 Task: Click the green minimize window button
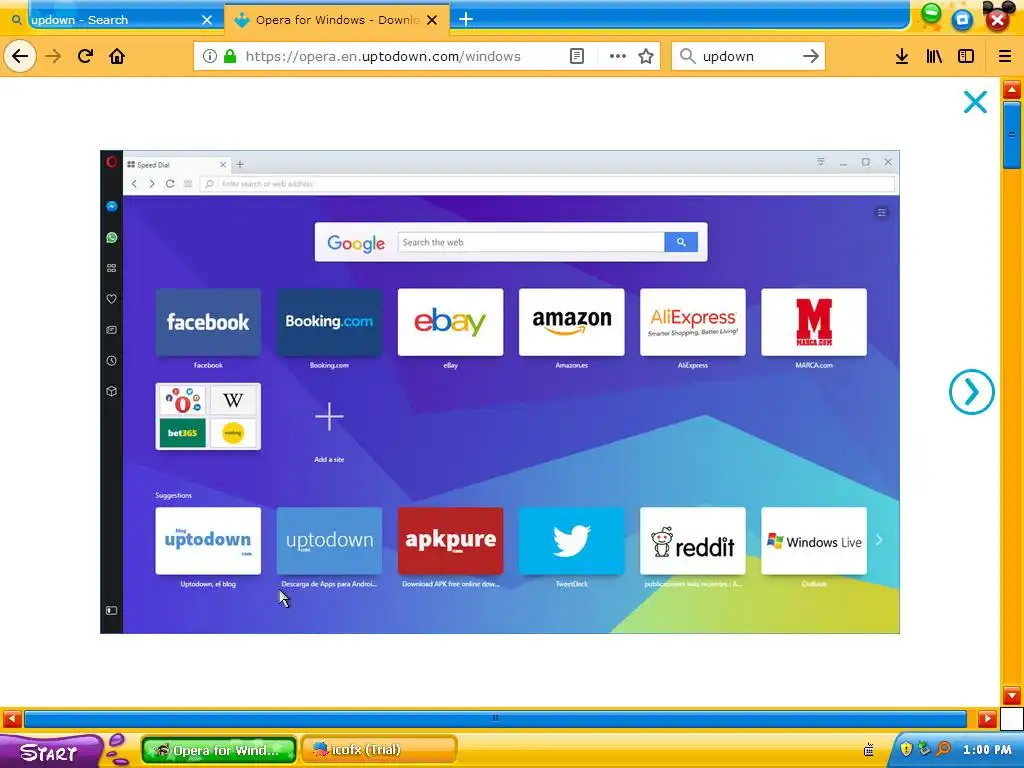point(931,13)
